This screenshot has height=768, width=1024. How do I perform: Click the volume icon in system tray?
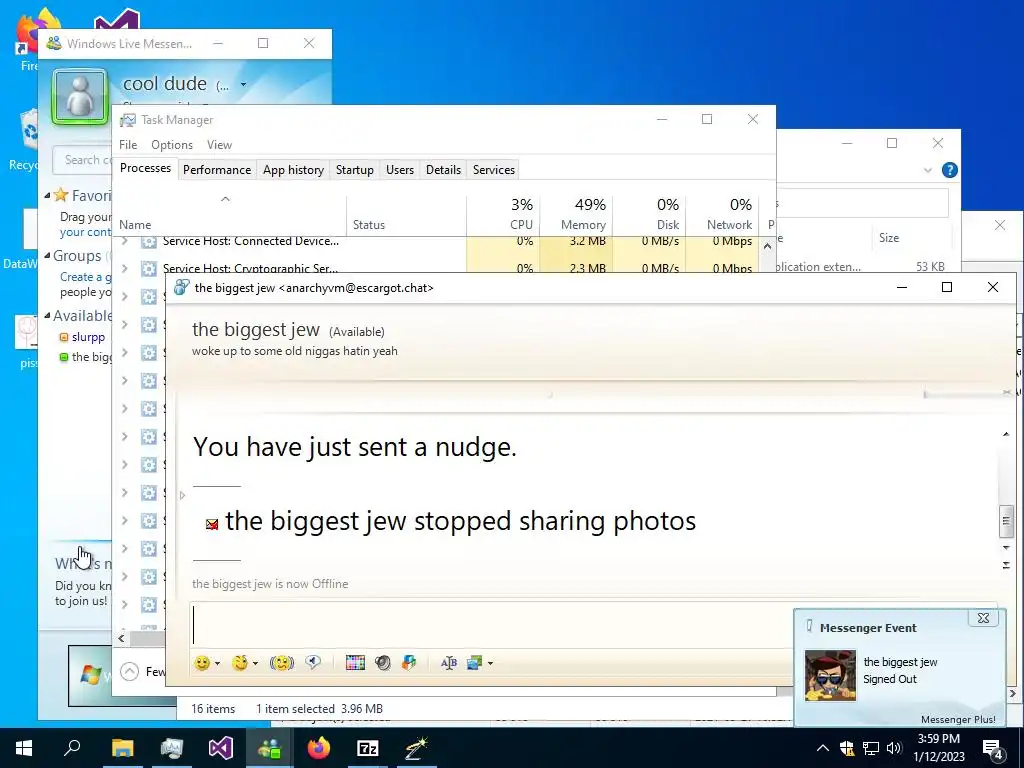[x=894, y=748]
